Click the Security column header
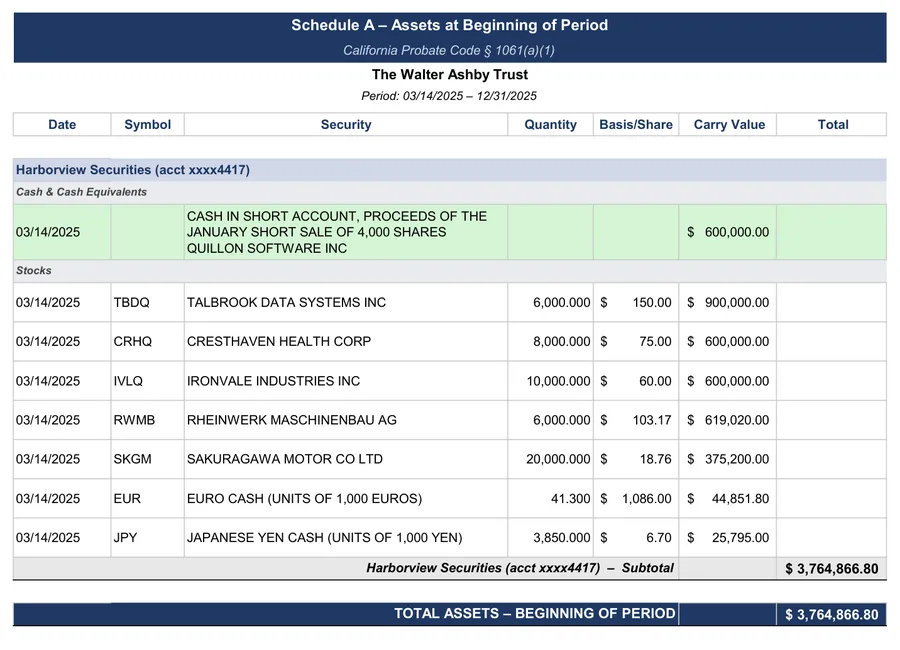 [346, 125]
